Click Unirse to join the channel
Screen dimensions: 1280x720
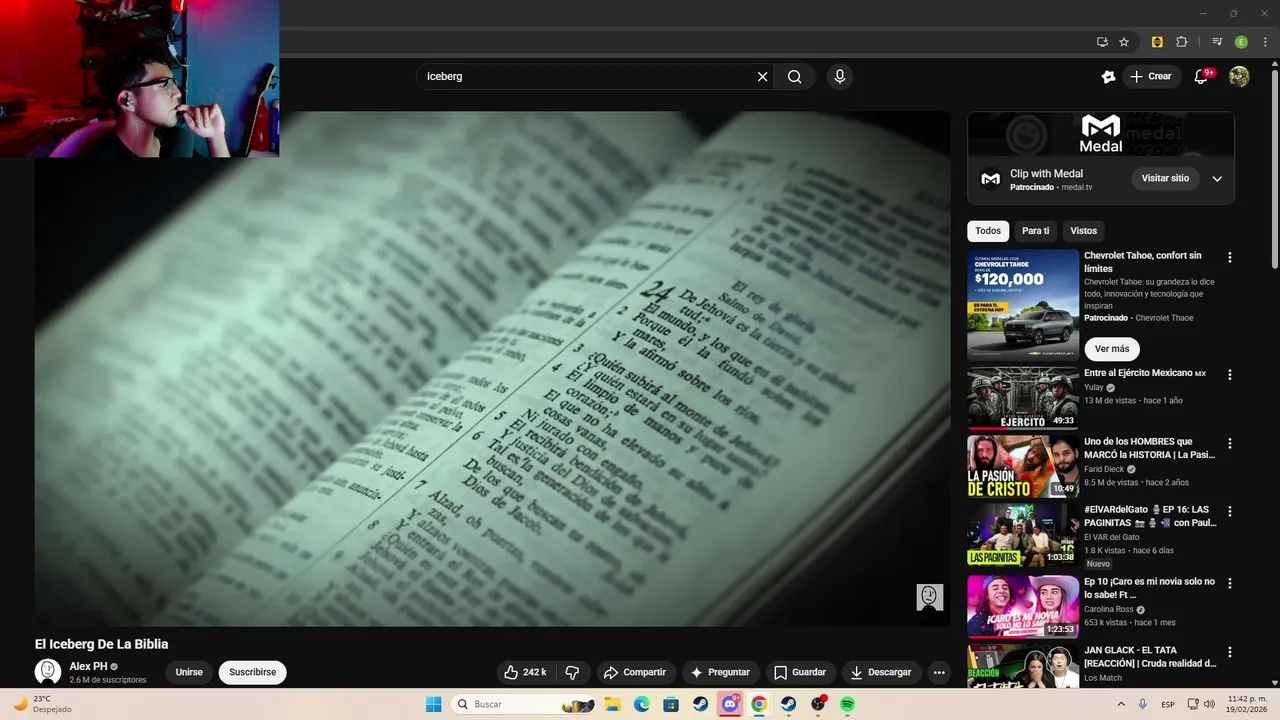pos(189,672)
